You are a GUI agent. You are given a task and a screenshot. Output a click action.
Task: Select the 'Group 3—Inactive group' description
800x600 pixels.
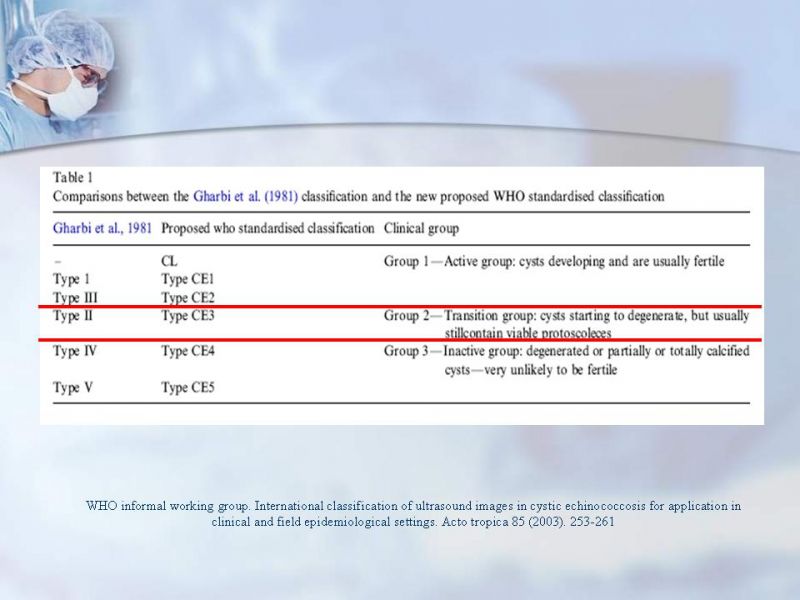click(567, 360)
